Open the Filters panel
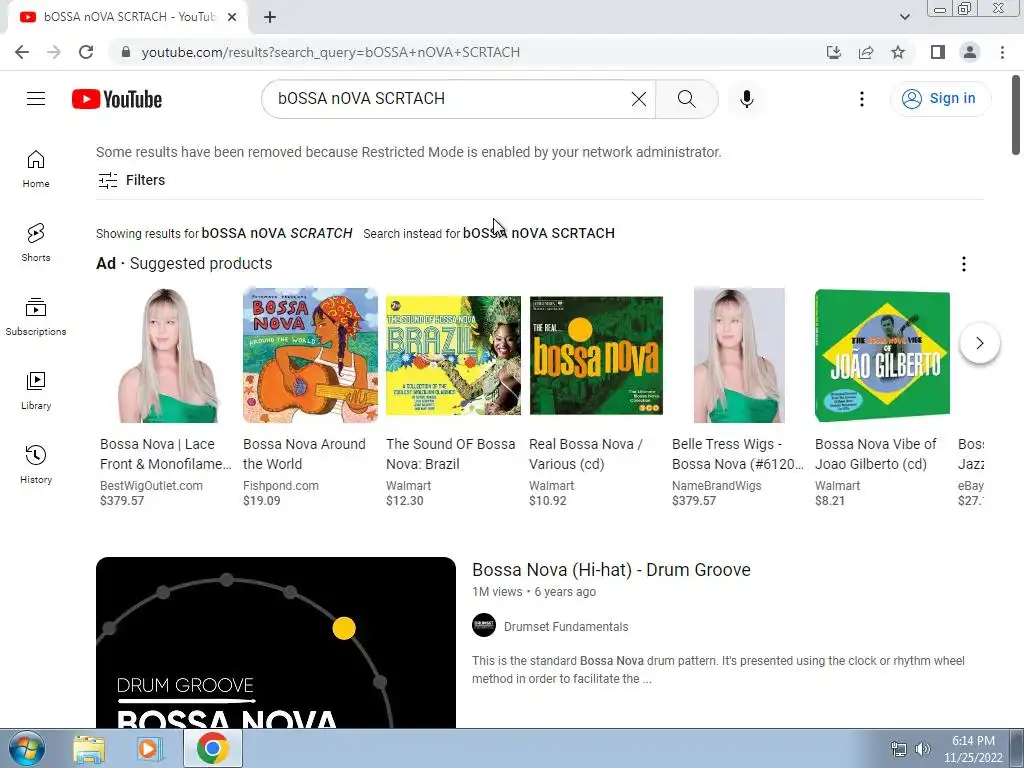 pyautogui.click(x=131, y=180)
